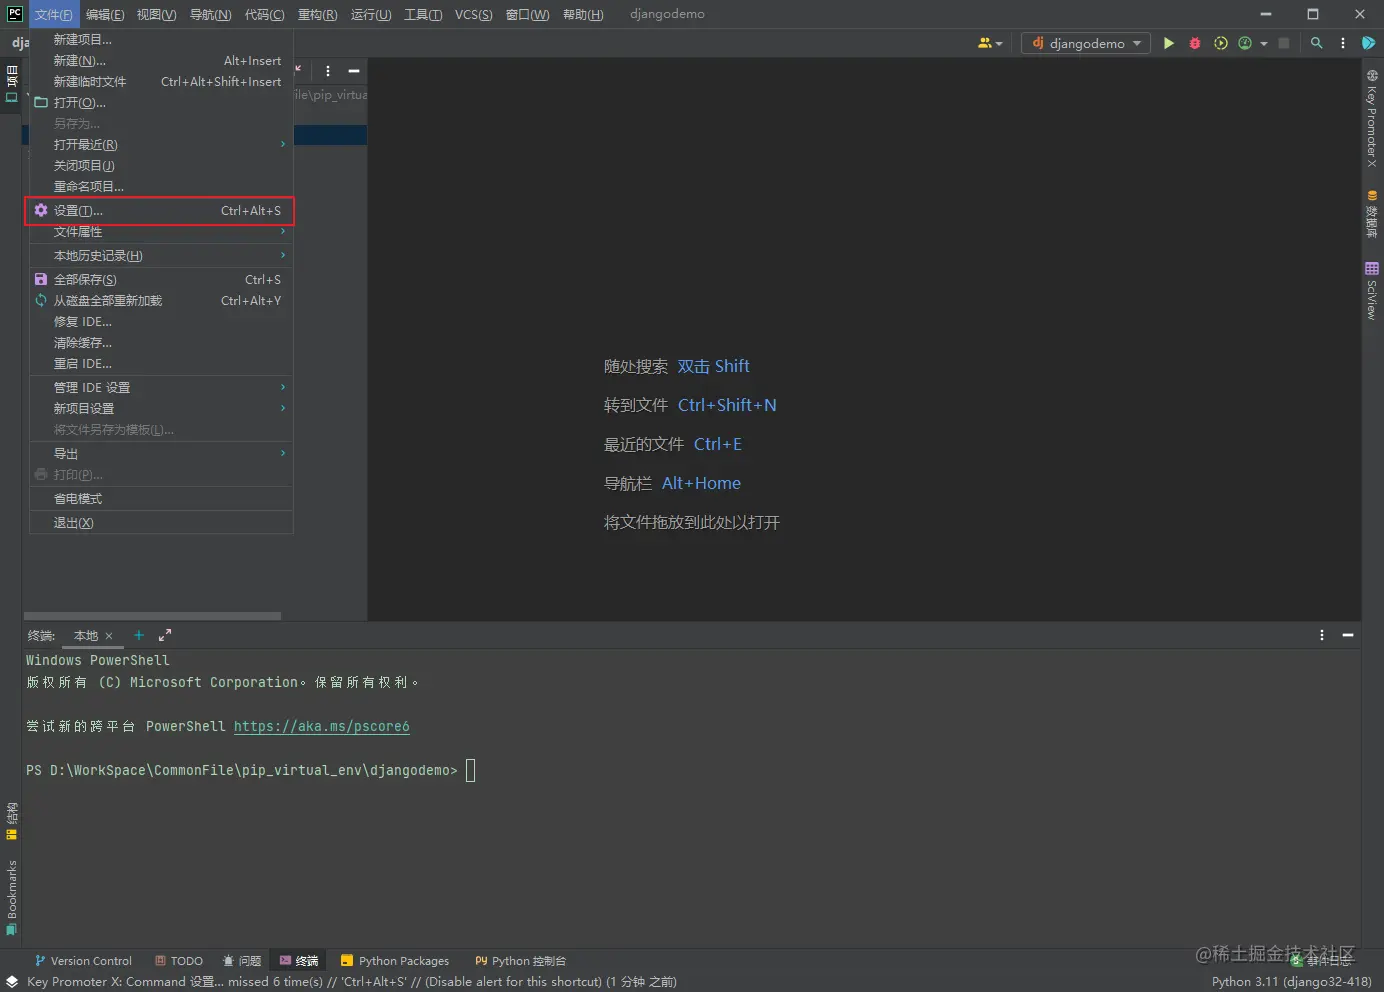Open the 结构 tool window
Viewport: 1384px width, 992px height.
(x=11, y=822)
